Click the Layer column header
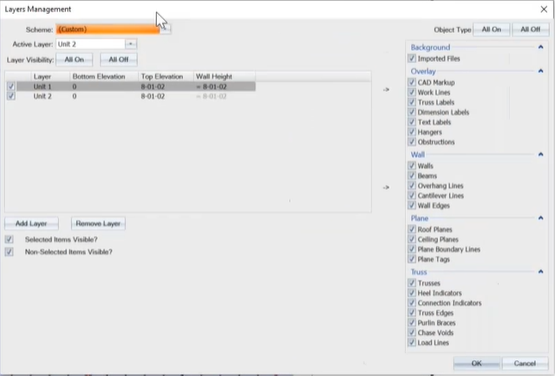This screenshot has width=555, height=376. [x=50, y=76]
